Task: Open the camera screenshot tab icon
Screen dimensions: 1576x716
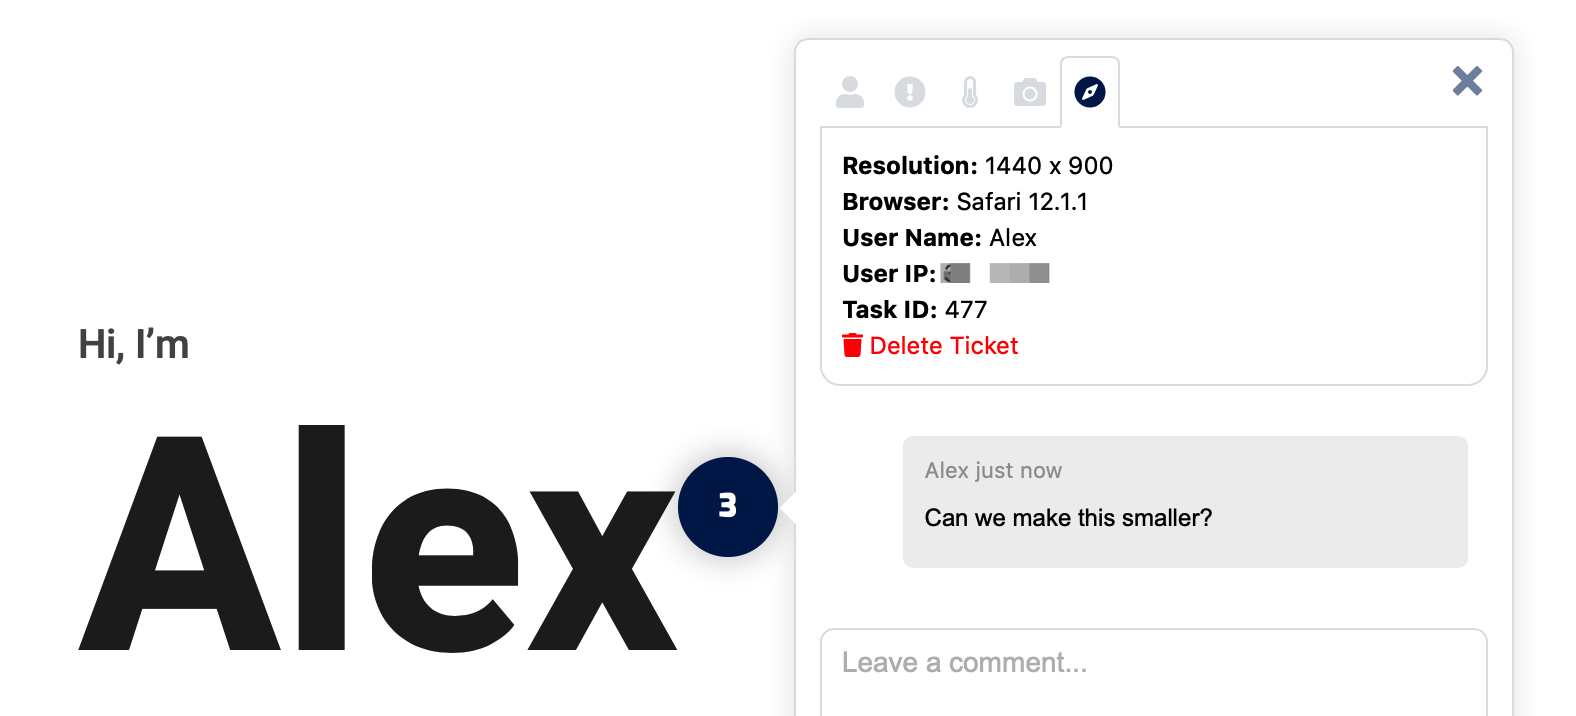Action: pos(1030,93)
